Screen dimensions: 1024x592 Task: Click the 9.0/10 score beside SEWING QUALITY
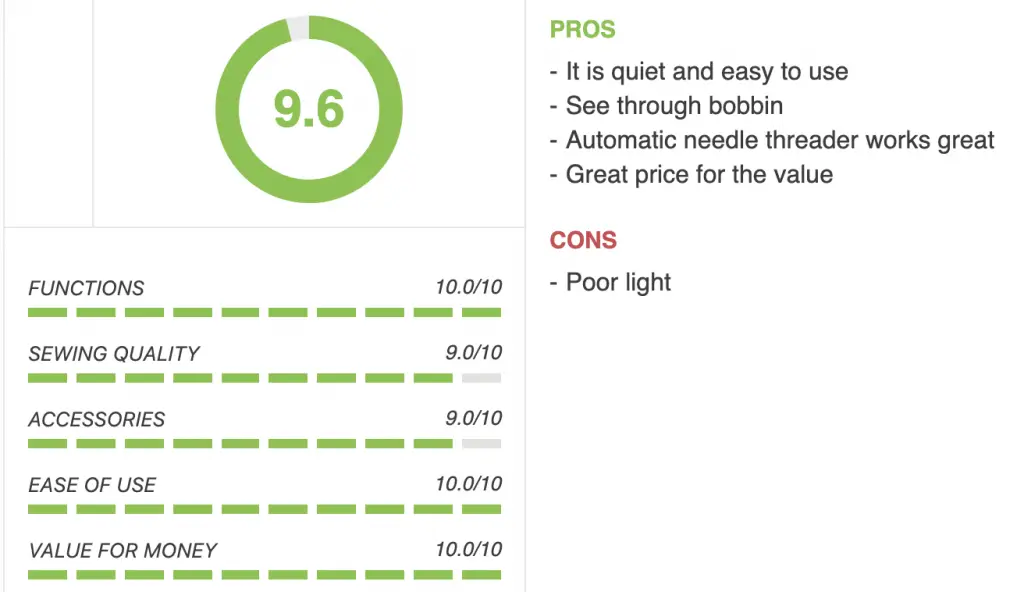point(473,353)
